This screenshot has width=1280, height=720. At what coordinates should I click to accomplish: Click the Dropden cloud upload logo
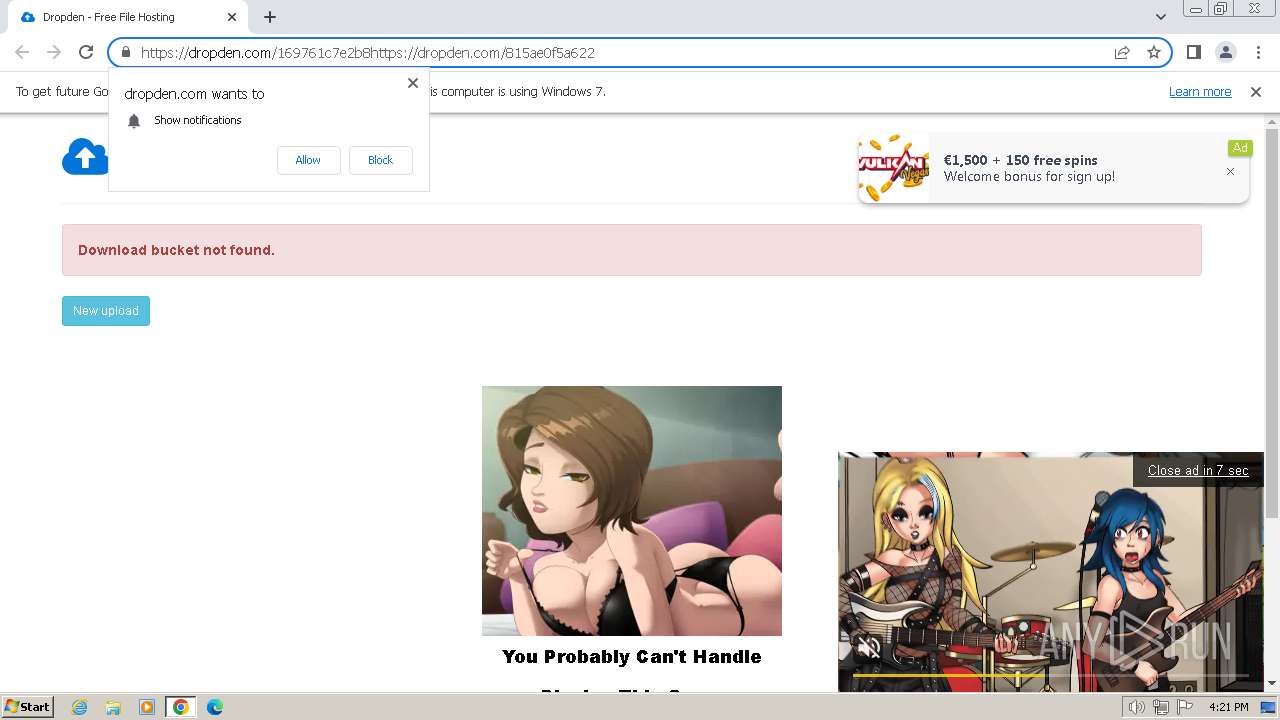coord(85,157)
